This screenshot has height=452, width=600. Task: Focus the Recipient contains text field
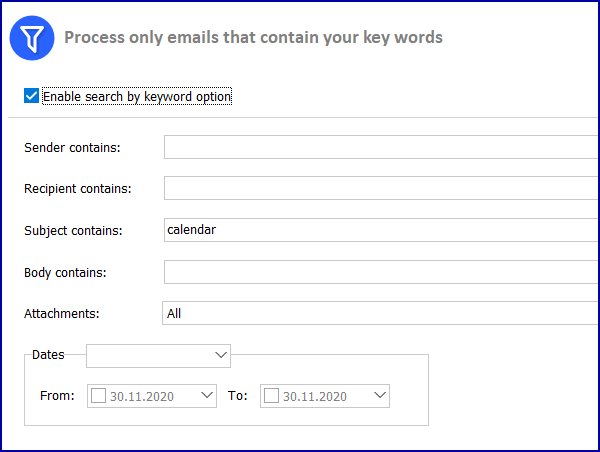(x=382, y=188)
